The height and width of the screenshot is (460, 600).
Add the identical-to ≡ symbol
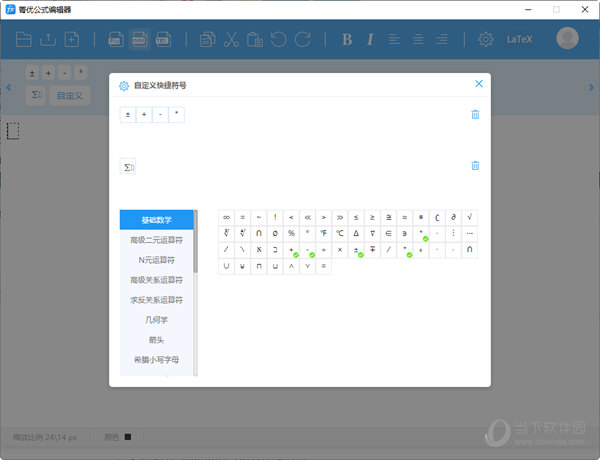[x=323, y=266]
